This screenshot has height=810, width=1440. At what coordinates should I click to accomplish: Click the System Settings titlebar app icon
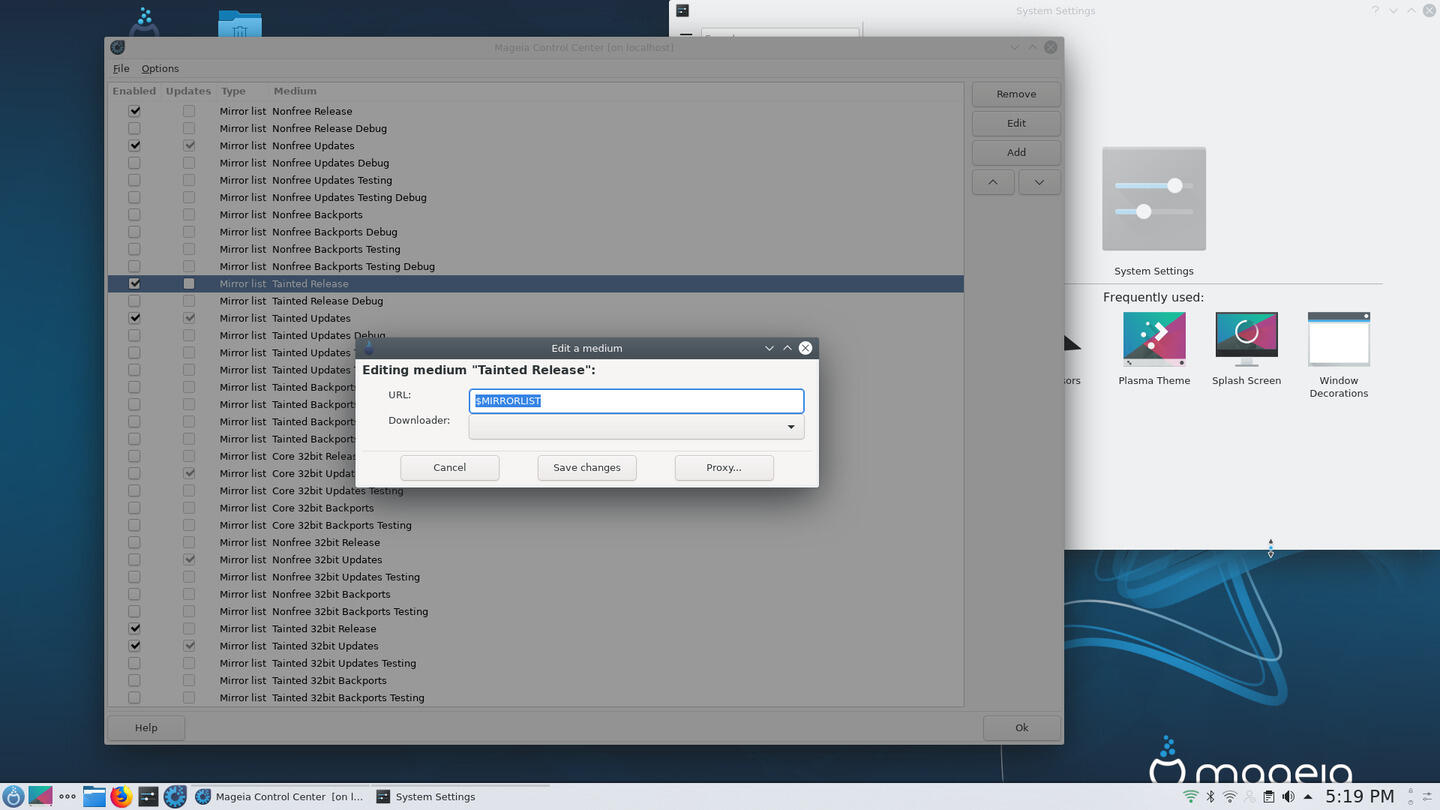(683, 11)
